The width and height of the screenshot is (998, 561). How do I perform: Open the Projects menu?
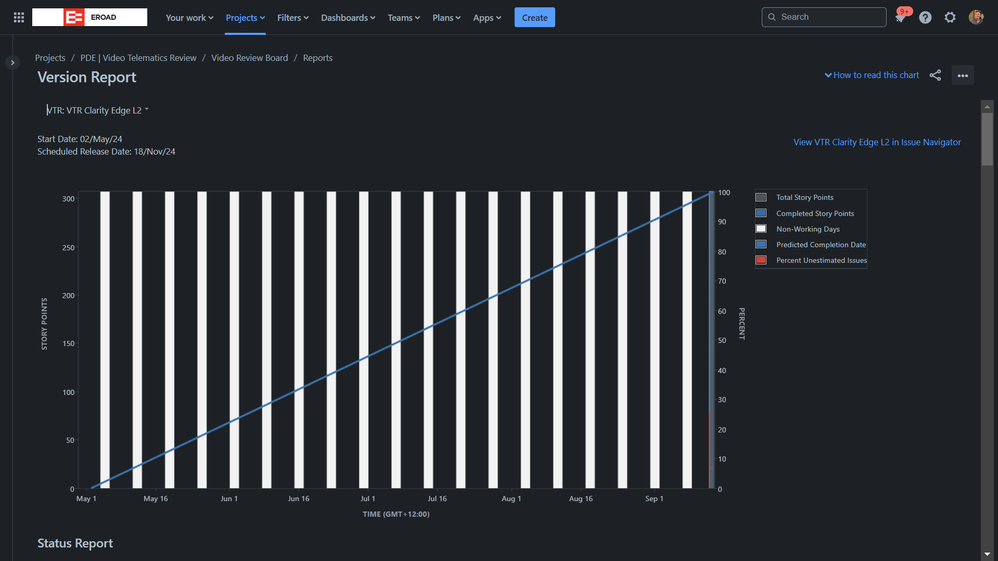point(245,17)
